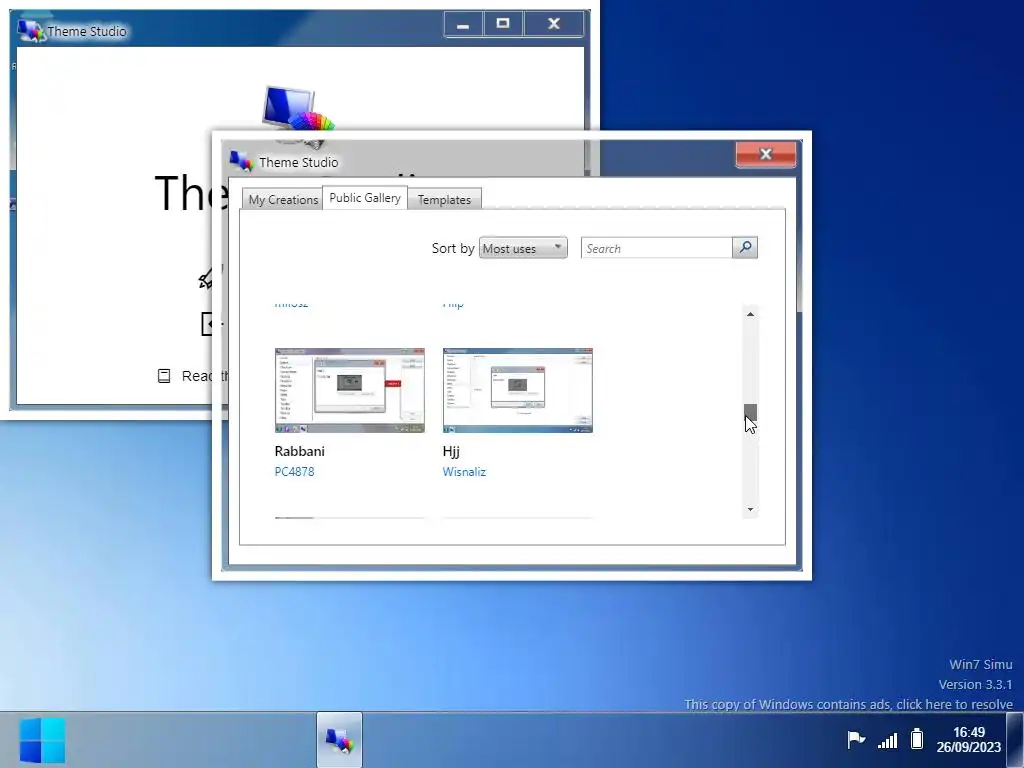1024x768 pixels.
Task: Select the Public Gallery tab
Action: coord(364,197)
